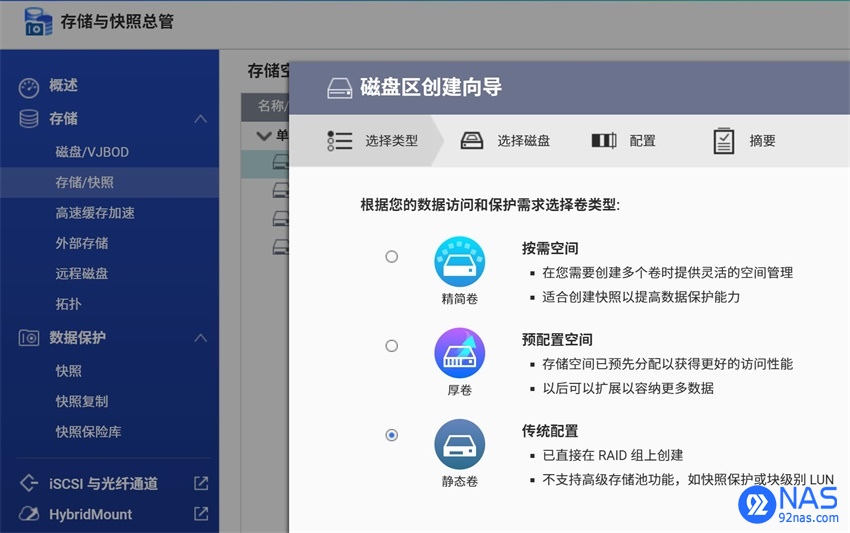
Task: Go to the 选择磁盘 wizard step
Action: [505, 141]
